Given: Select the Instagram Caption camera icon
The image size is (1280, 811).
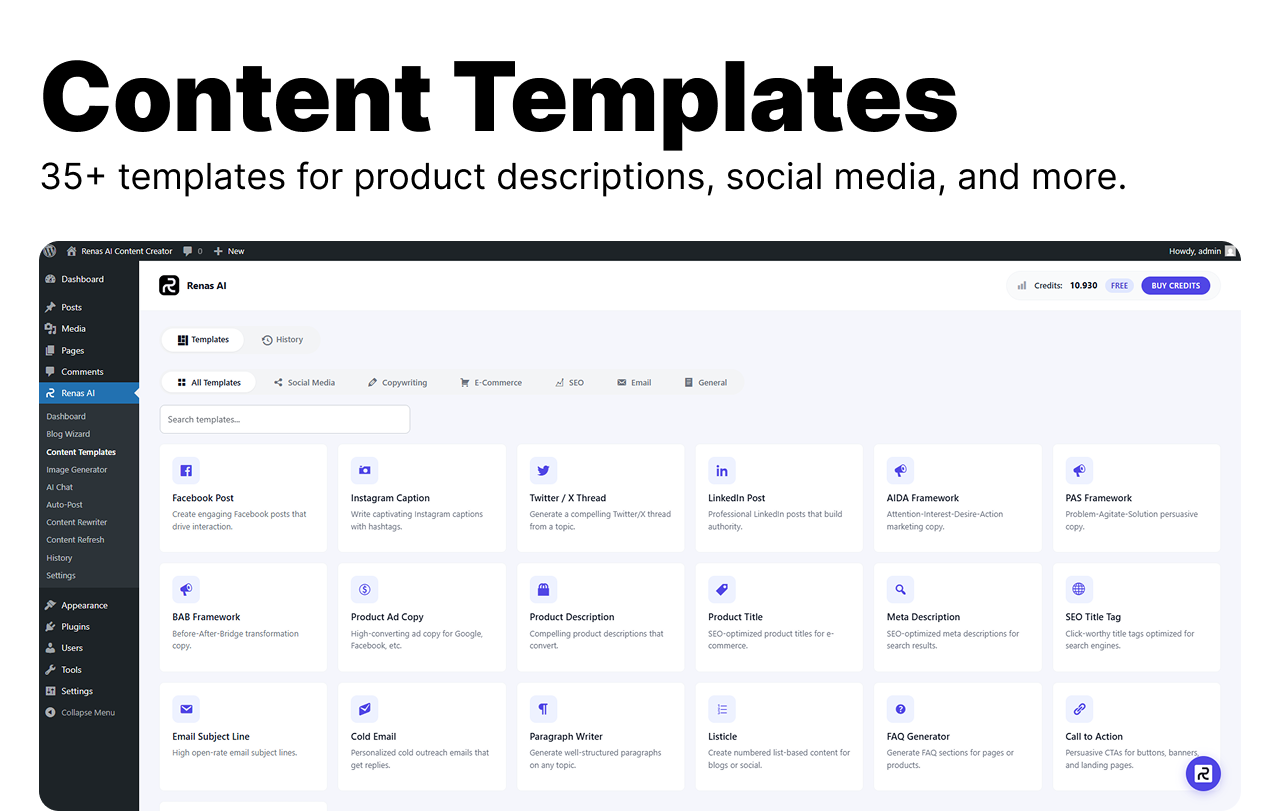Looking at the screenshot, I should point(364,470).
